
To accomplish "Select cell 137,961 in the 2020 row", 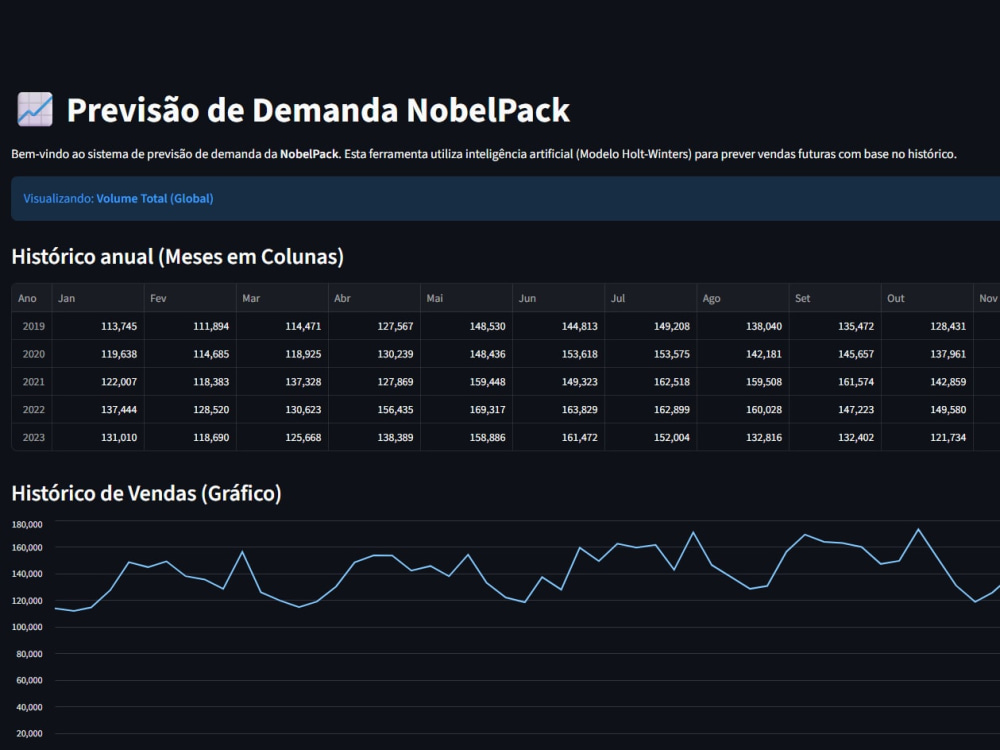I will [927, 354].
